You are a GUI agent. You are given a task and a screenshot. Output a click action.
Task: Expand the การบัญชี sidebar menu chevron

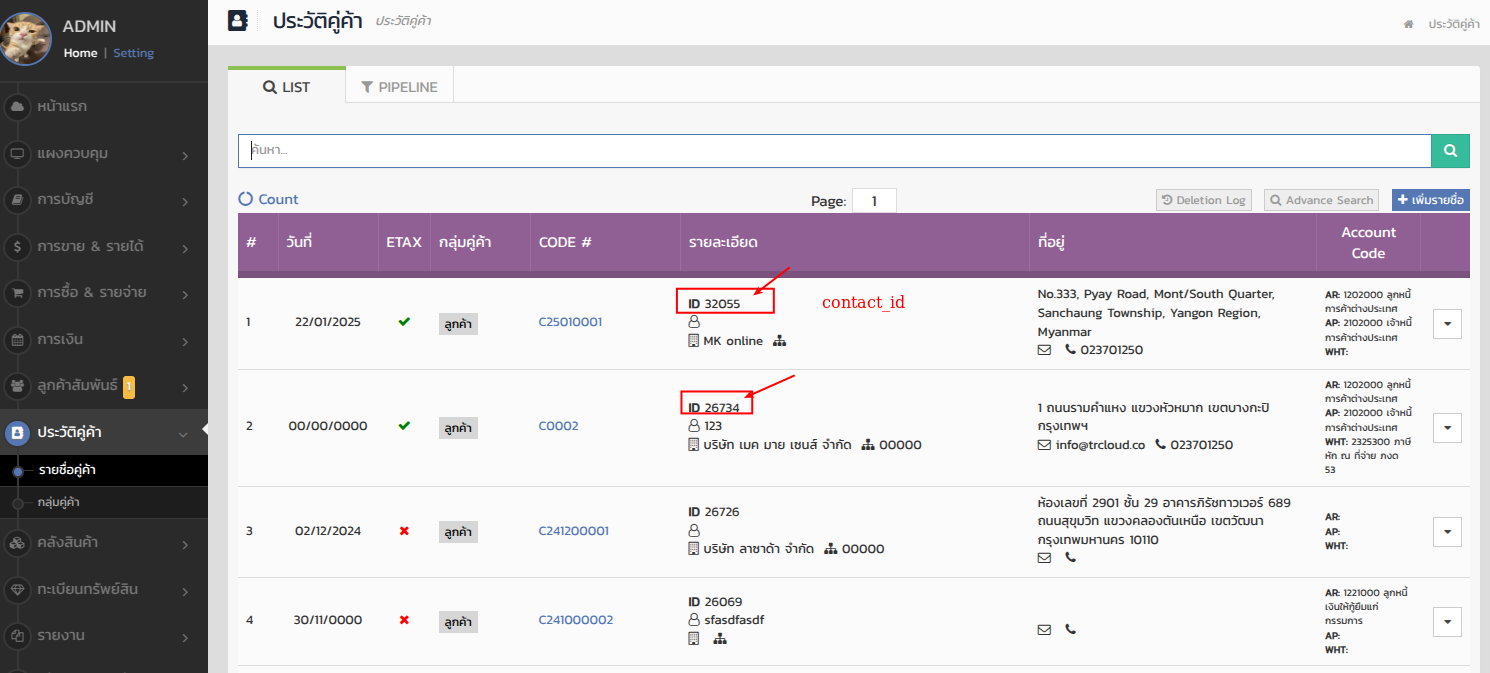(x=186, y=202)
